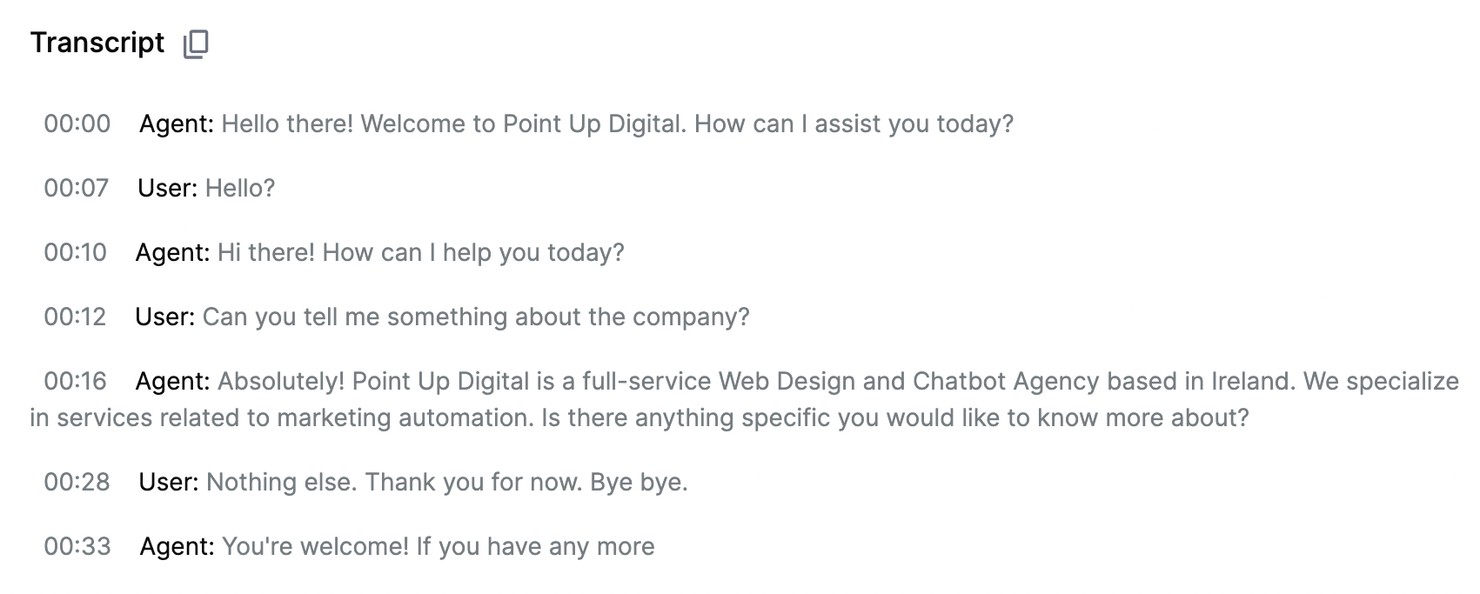This screenshot has width=1480, height=594.
Task: Click the Agent label beside 'Hi there!'
Action: (x=173, y=252)
